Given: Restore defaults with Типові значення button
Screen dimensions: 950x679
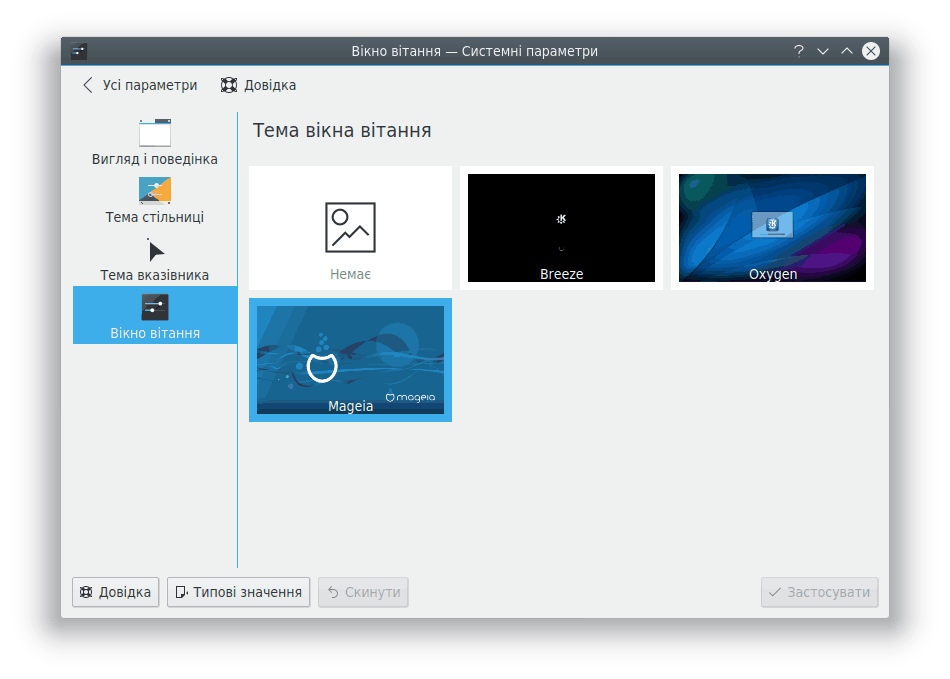Looking at the screenshot, I should tap(238, 592).
